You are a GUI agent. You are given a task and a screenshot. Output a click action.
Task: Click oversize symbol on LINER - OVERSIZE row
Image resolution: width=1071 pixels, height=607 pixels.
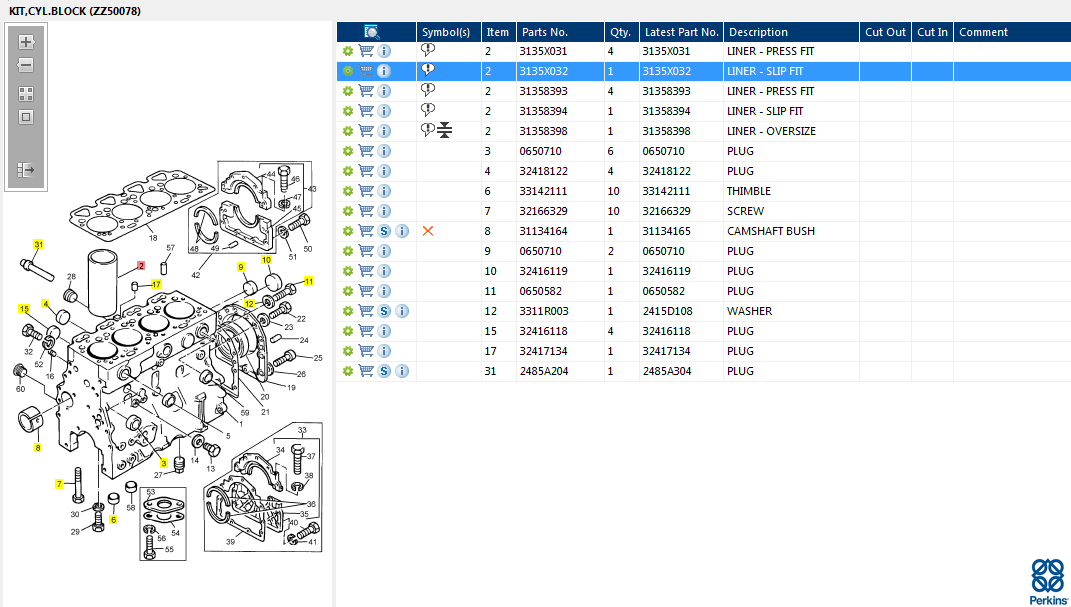444,131
